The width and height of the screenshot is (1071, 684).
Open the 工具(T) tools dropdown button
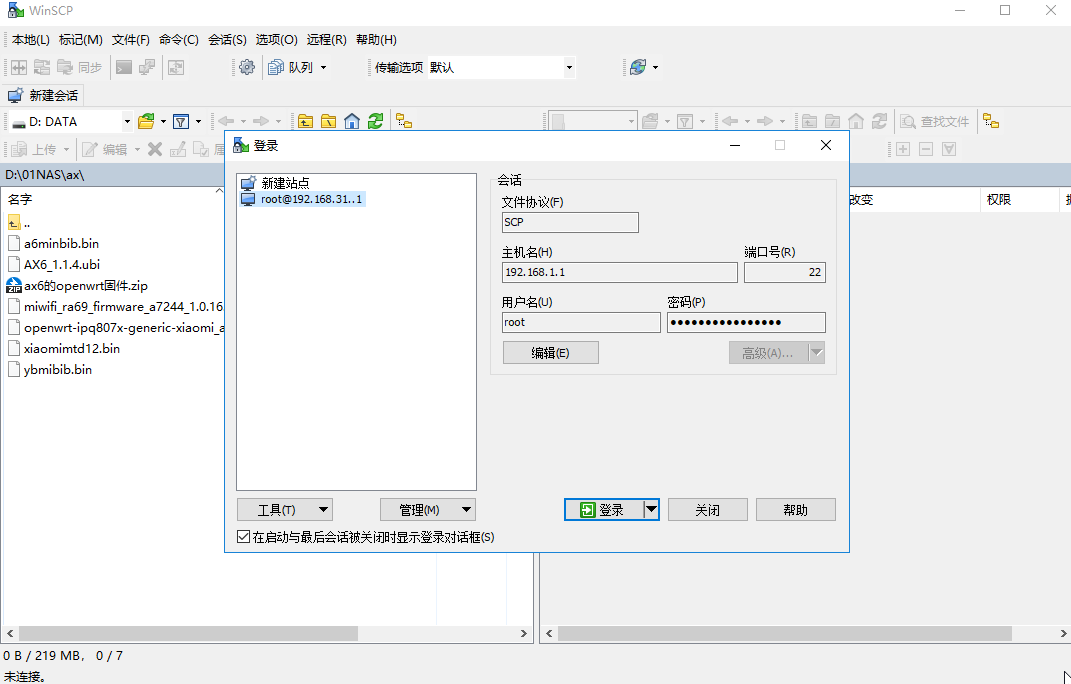pyautogui.click(x=285, y=510)
